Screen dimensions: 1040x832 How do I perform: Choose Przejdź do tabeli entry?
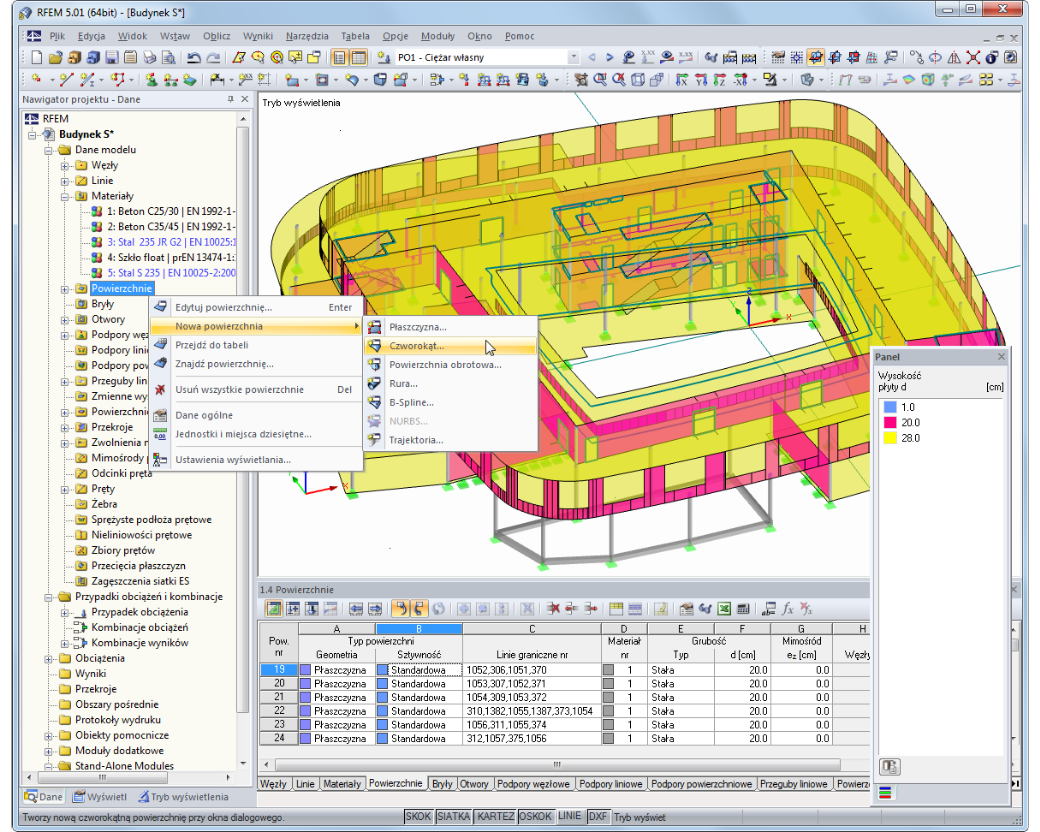click(x=257, y=345)
